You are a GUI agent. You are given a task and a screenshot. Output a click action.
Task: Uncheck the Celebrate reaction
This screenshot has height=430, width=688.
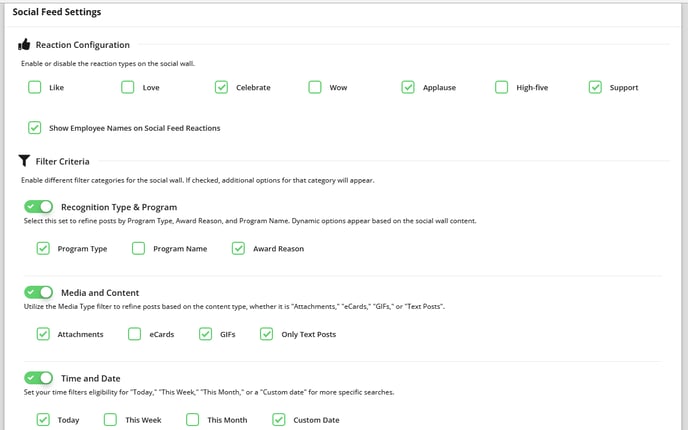(x=222, y=87)
